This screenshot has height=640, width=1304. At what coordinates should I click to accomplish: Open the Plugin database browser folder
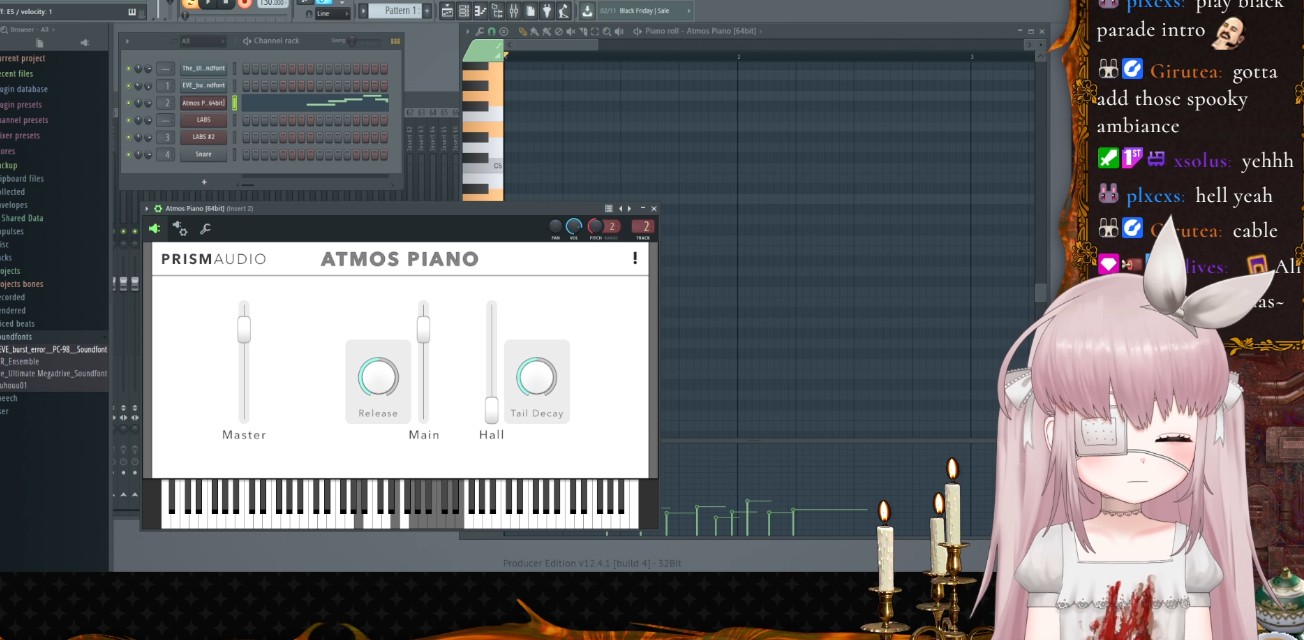click(x=24, y=89)
